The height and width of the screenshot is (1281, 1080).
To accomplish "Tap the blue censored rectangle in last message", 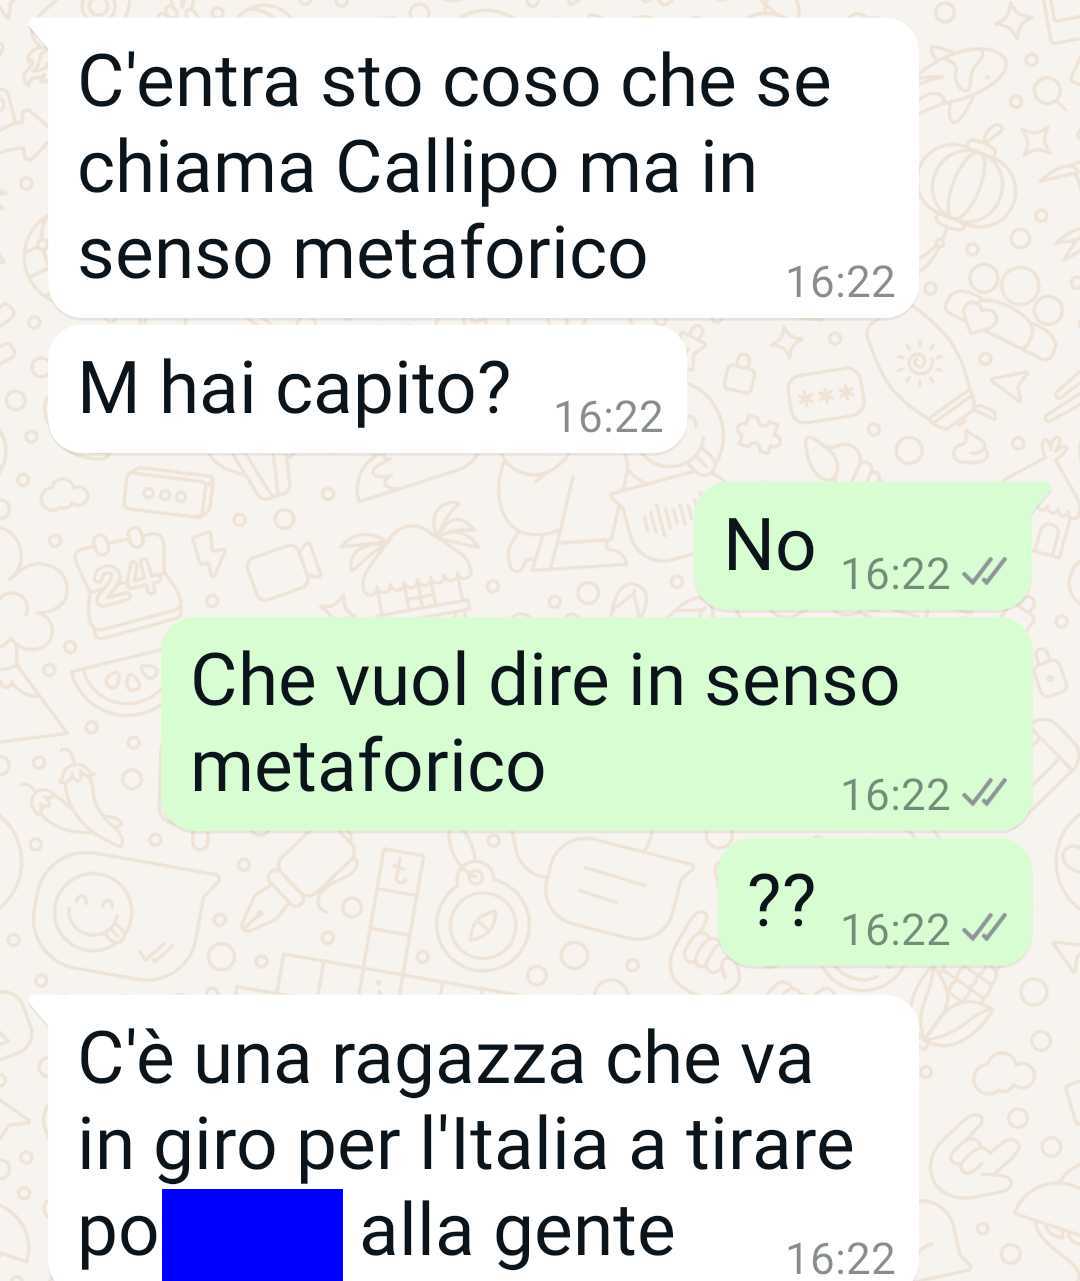I will [252, 1234].
